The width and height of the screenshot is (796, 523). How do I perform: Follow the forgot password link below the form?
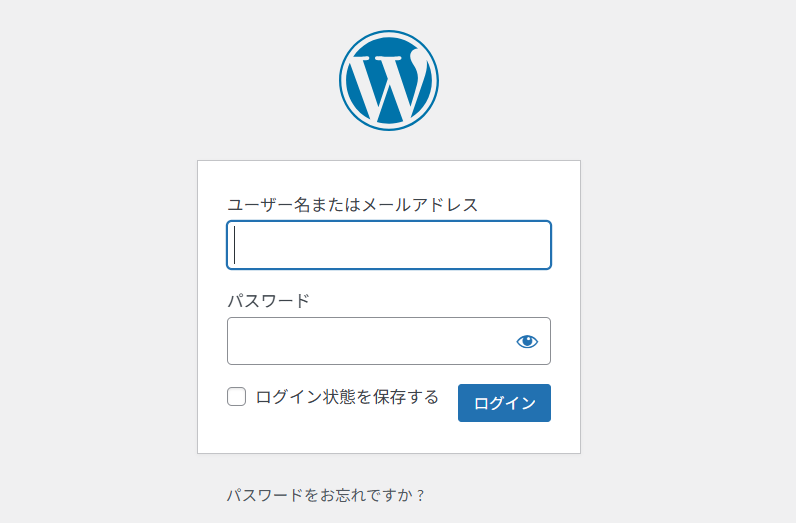[x=325, y=495]
